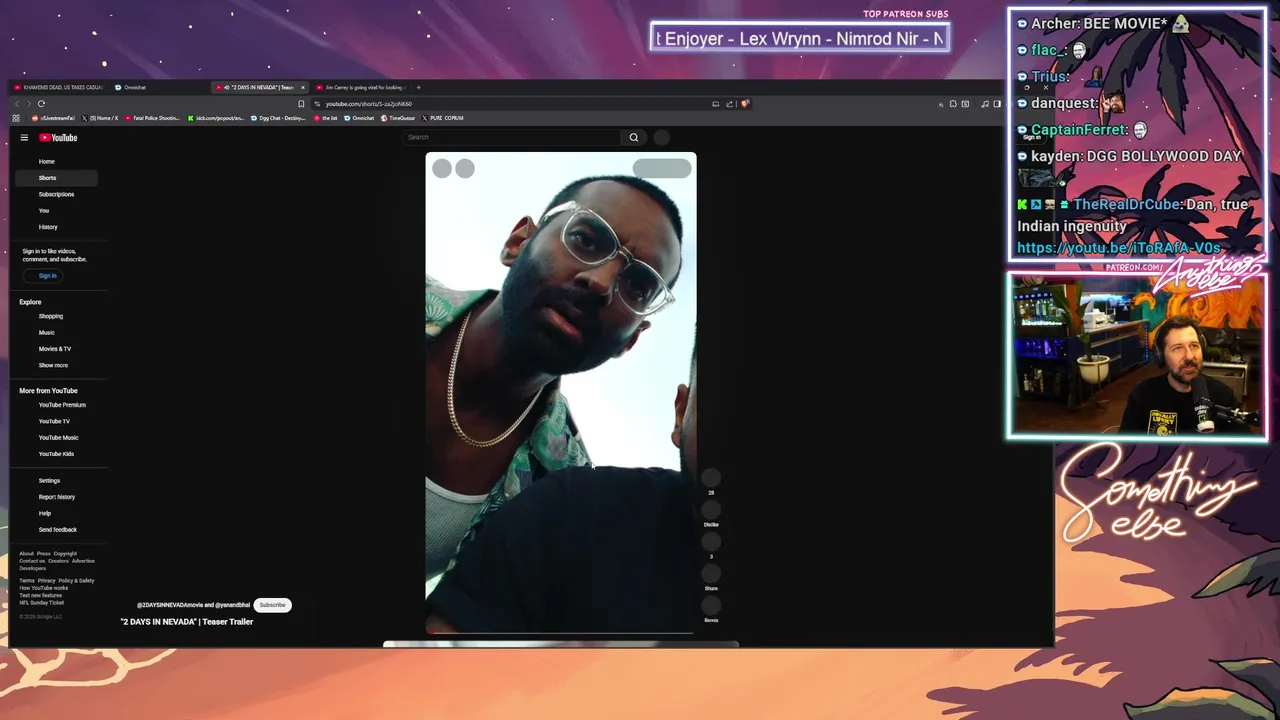Click the Brave shields lion icon
1280x720 pixels.
coord(745,104)
